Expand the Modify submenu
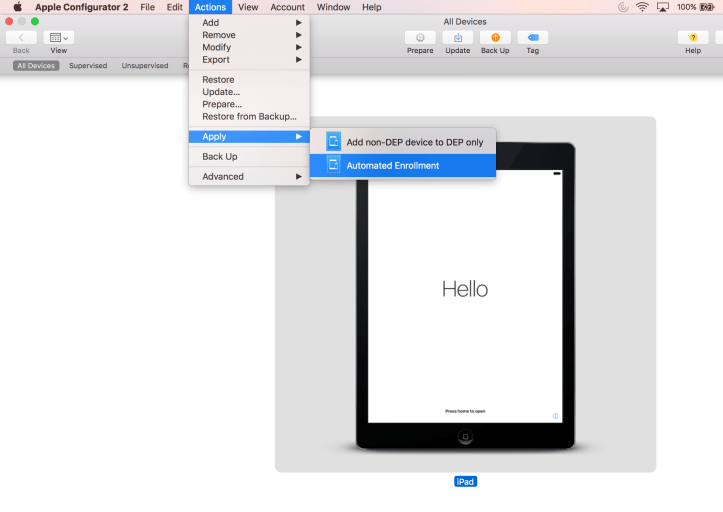This screenshot has width=723, height=512. click(249, 47)
